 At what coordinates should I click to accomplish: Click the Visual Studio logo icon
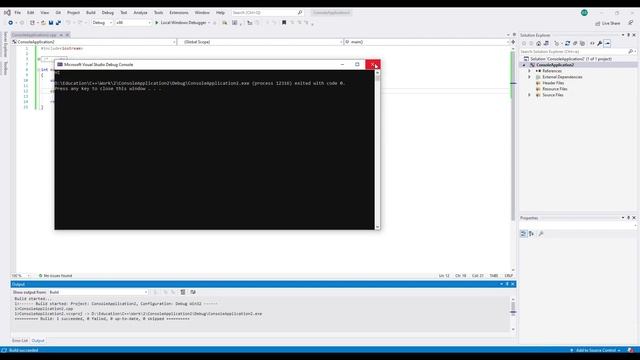(7, 13)
